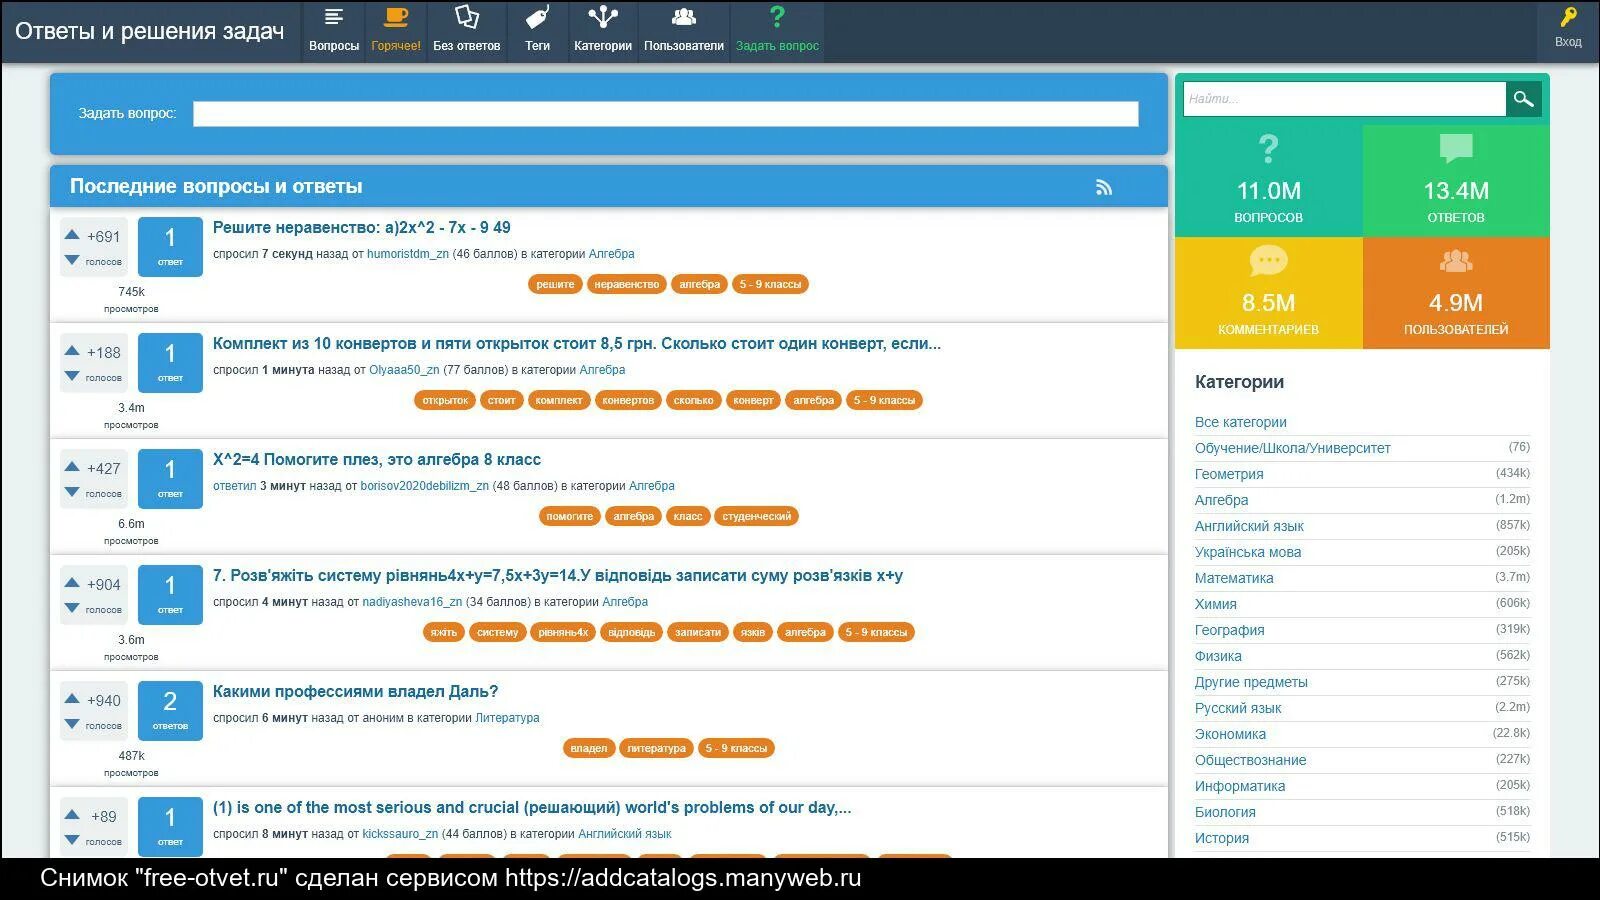Downvote the X^2=4 question

click(72, 492)
